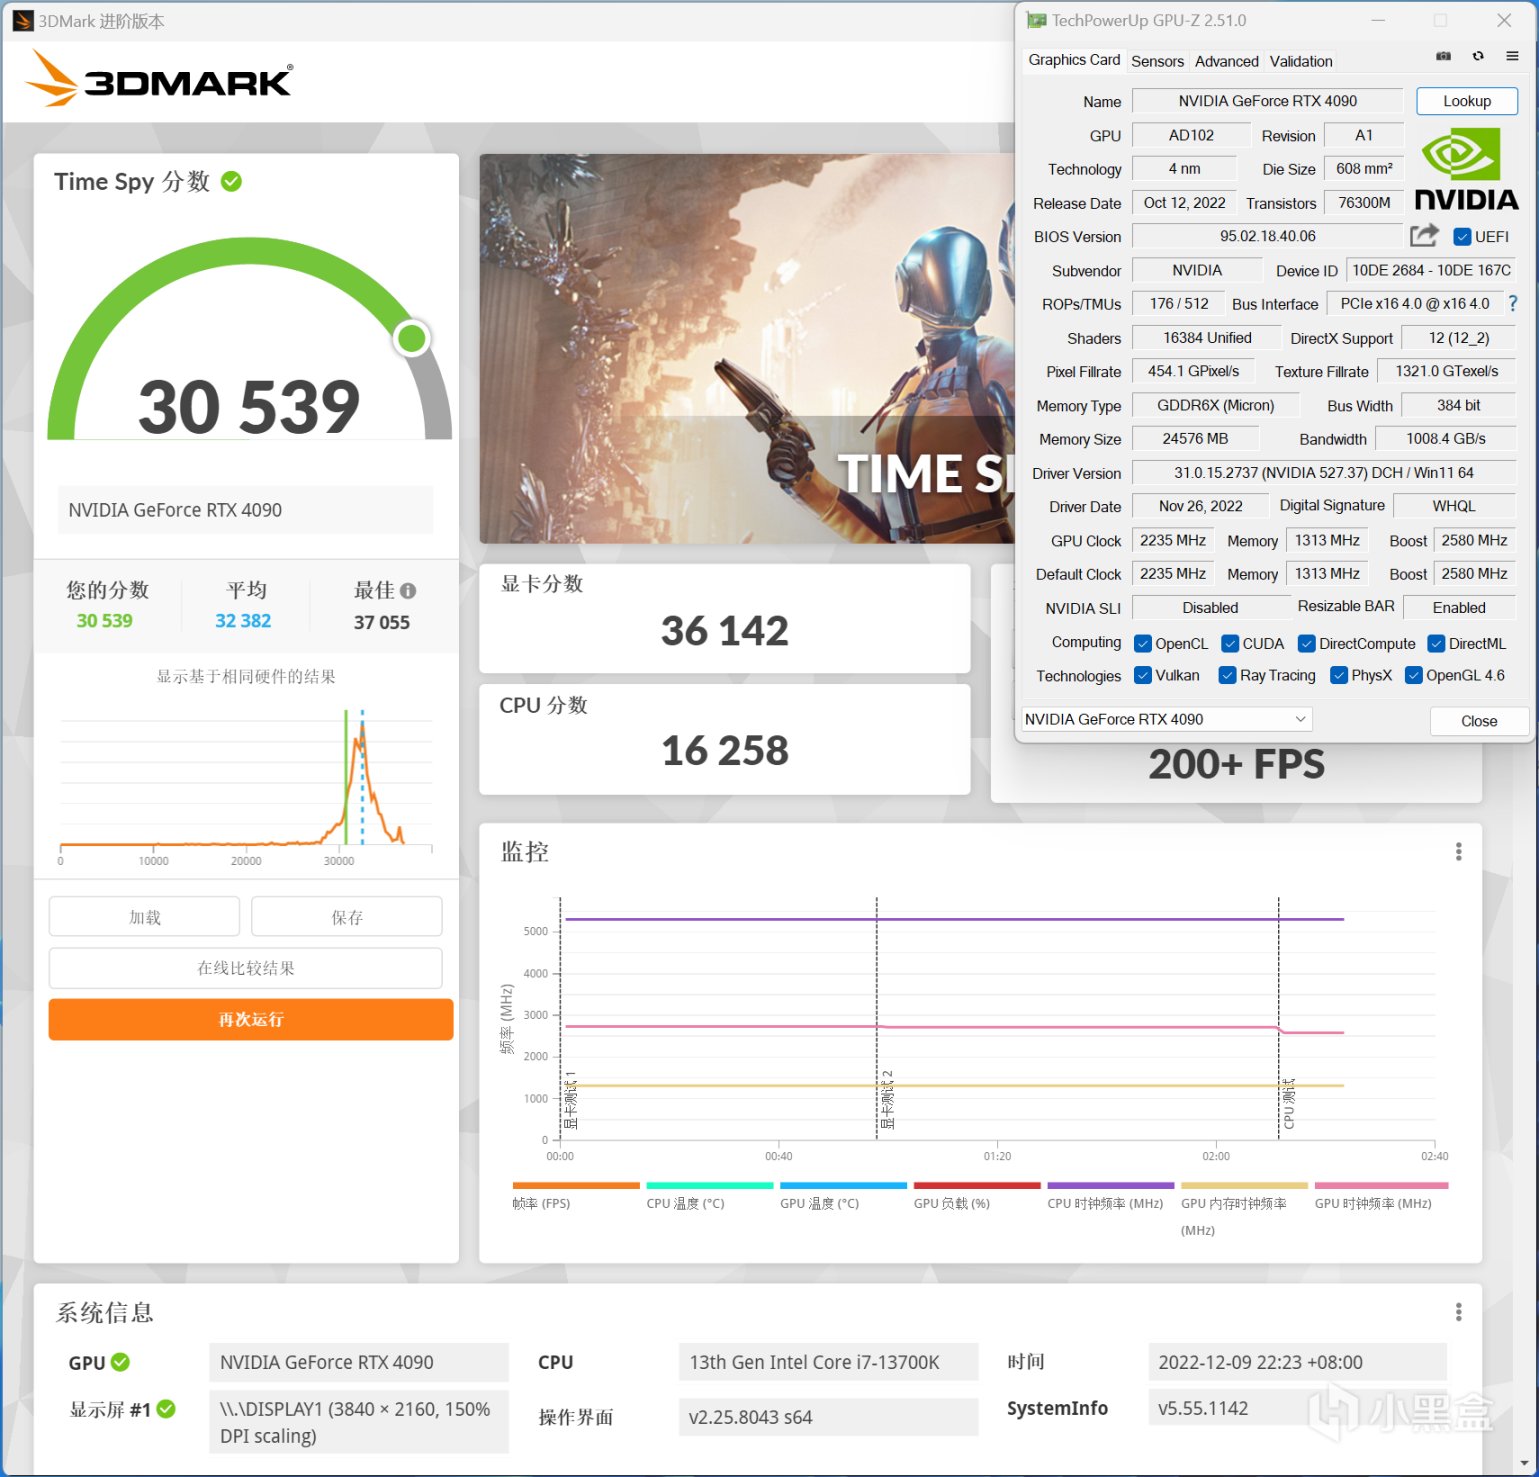Image resolution: width=1539 pixels, height=1477 pixels.
Task: Toggle the CUDA checkbox
Action: pos(1231,644)
